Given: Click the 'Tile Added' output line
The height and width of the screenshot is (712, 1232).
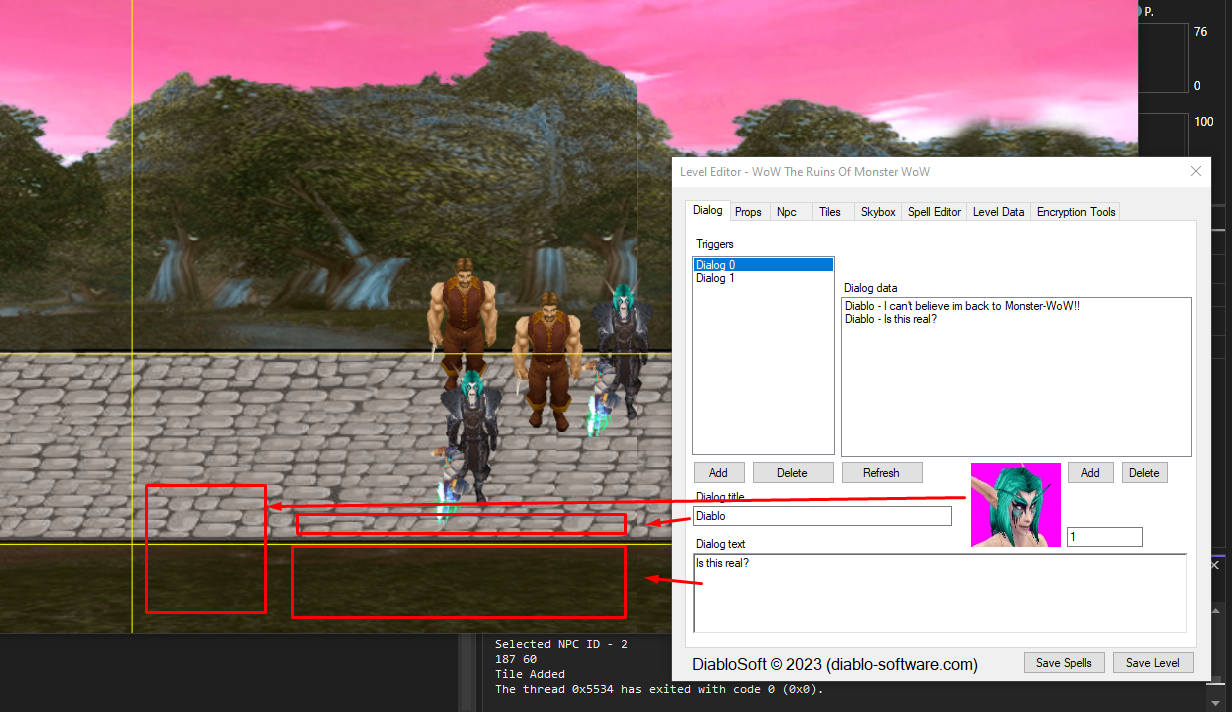Looking at the screenshot, I should click(x=530, y=674).
